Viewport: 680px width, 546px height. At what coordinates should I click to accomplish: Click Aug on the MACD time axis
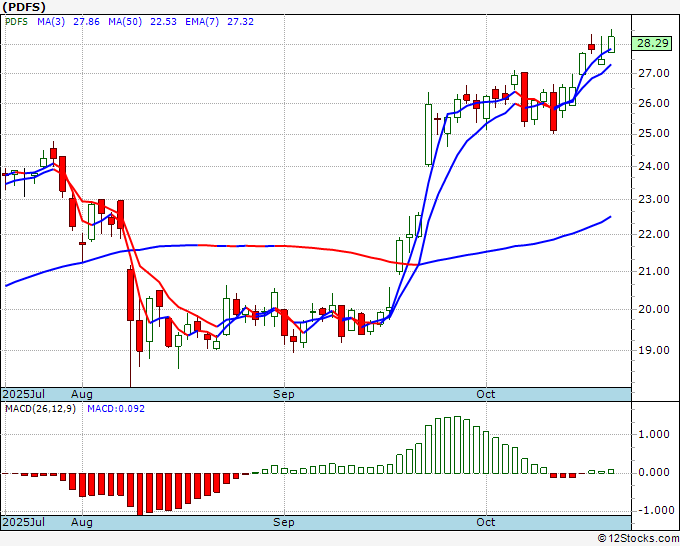click(82, 522)
